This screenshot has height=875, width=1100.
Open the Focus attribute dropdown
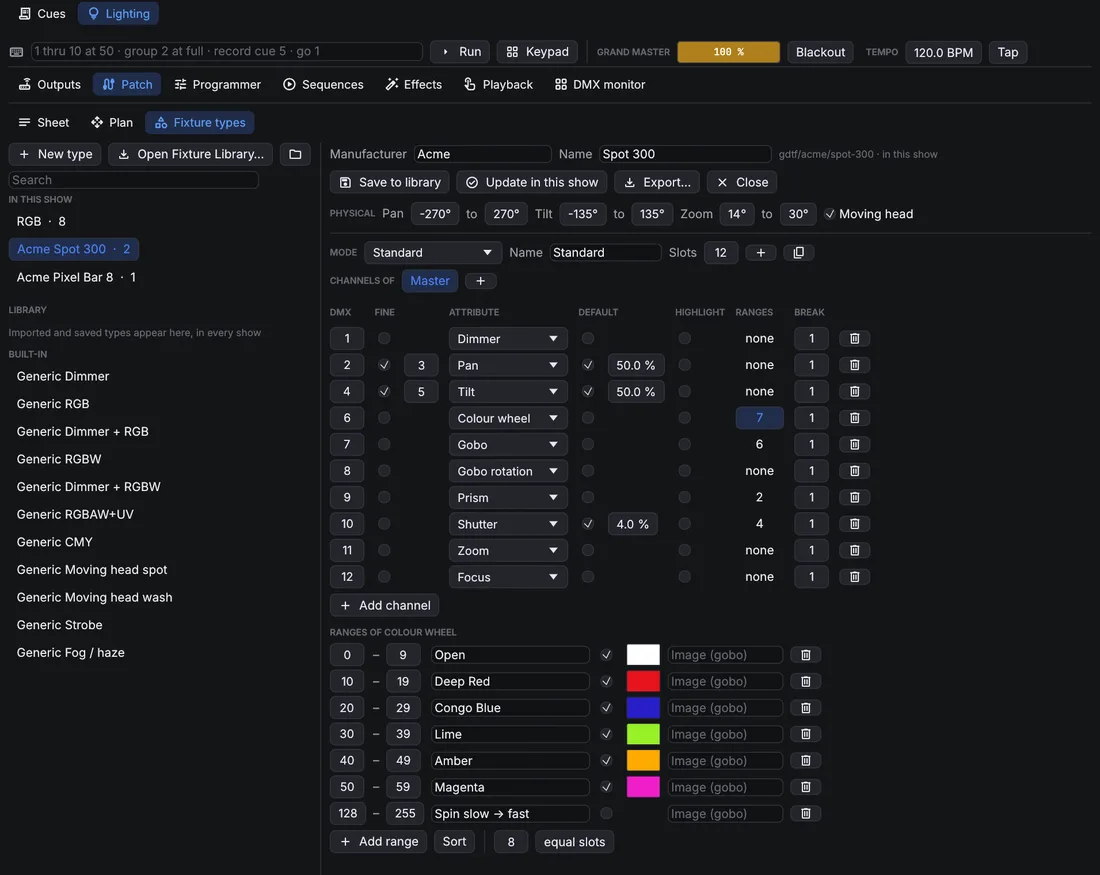pos(508,577)
